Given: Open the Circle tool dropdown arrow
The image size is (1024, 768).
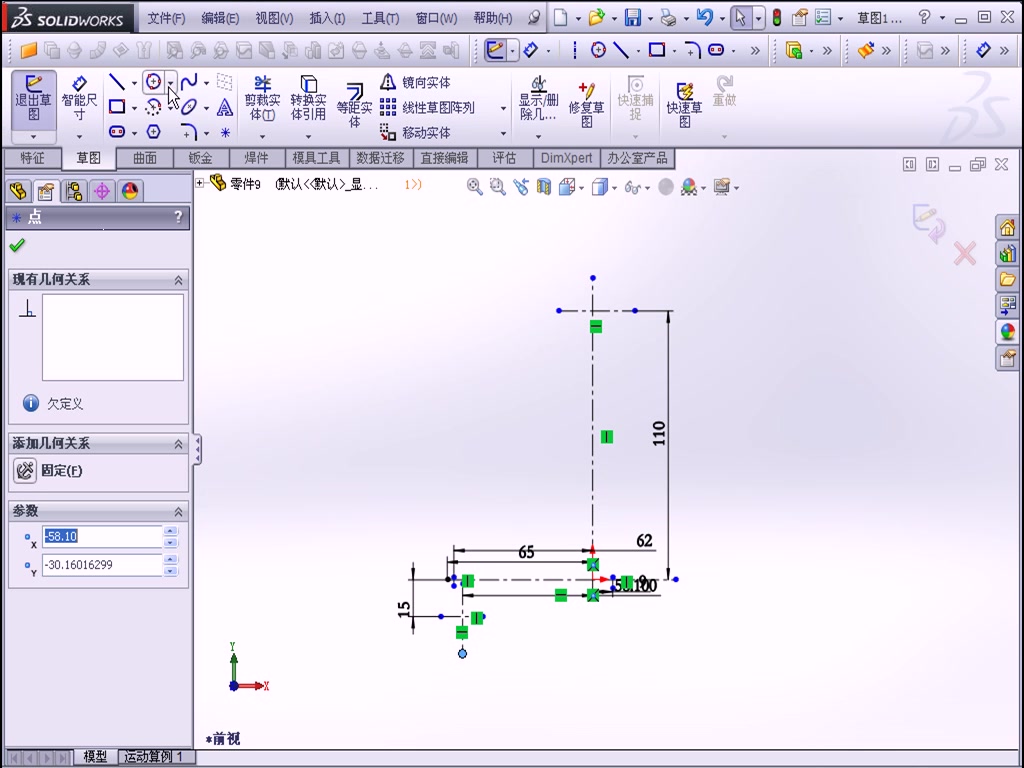Looking at the screenshot, I should (x=170, y=82).
